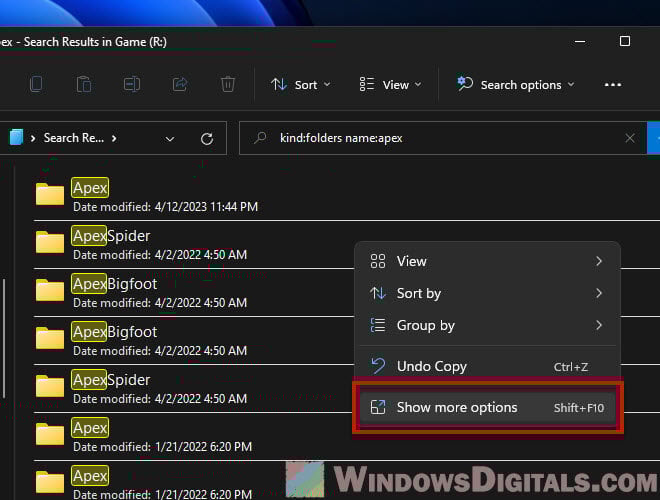
Task: Open the View dropdown in the toolbar
Action: click(x=390, y=85)
